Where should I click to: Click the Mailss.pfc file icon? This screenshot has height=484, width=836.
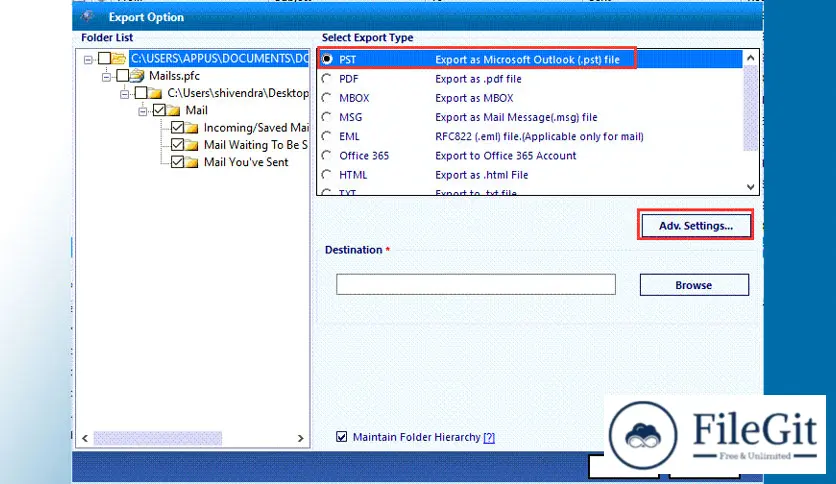pyautogui.click(x=137, y=75)
